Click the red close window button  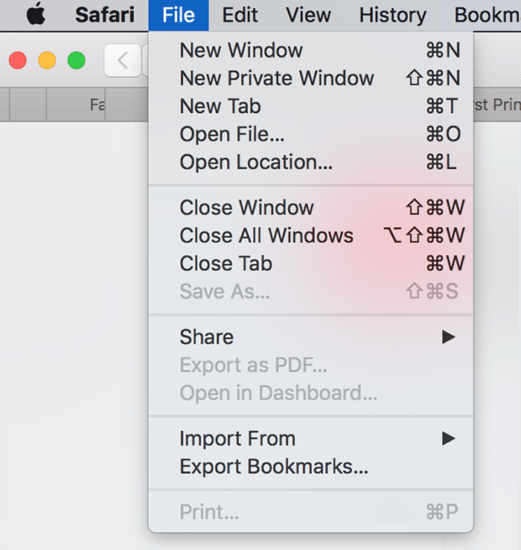tap(18, 60)
